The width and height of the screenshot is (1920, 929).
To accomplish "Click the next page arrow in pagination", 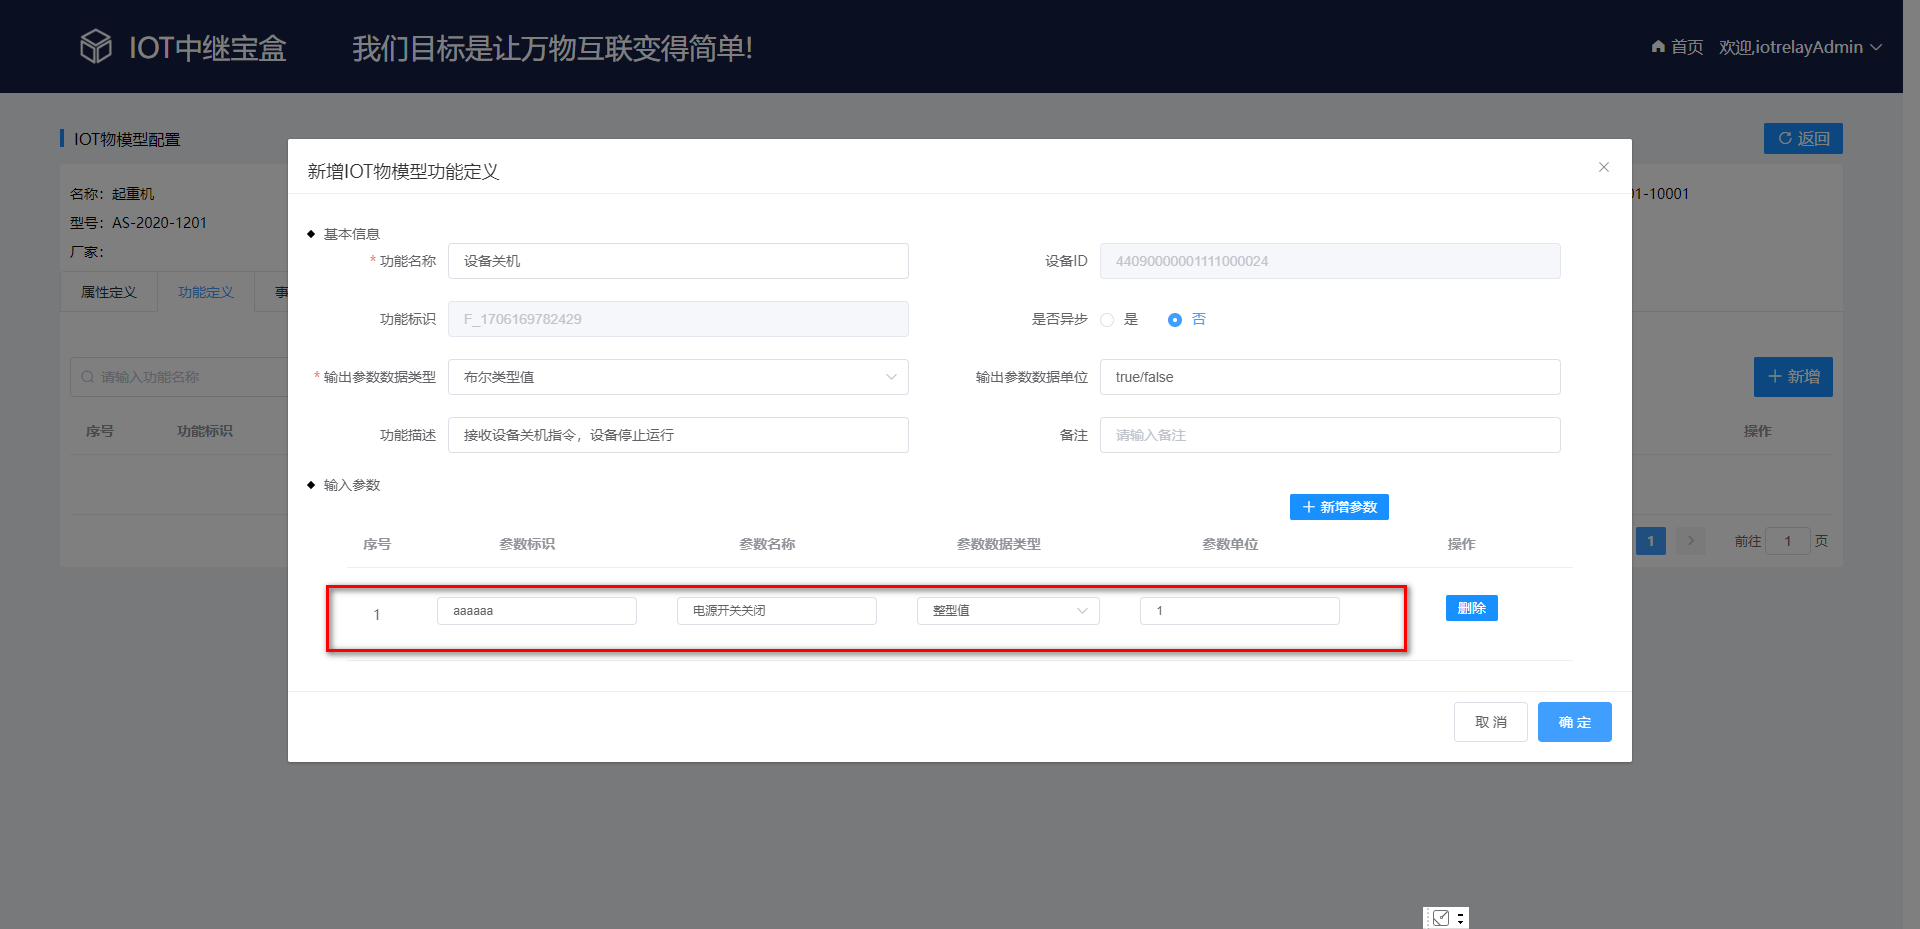I will (1690, 541).
